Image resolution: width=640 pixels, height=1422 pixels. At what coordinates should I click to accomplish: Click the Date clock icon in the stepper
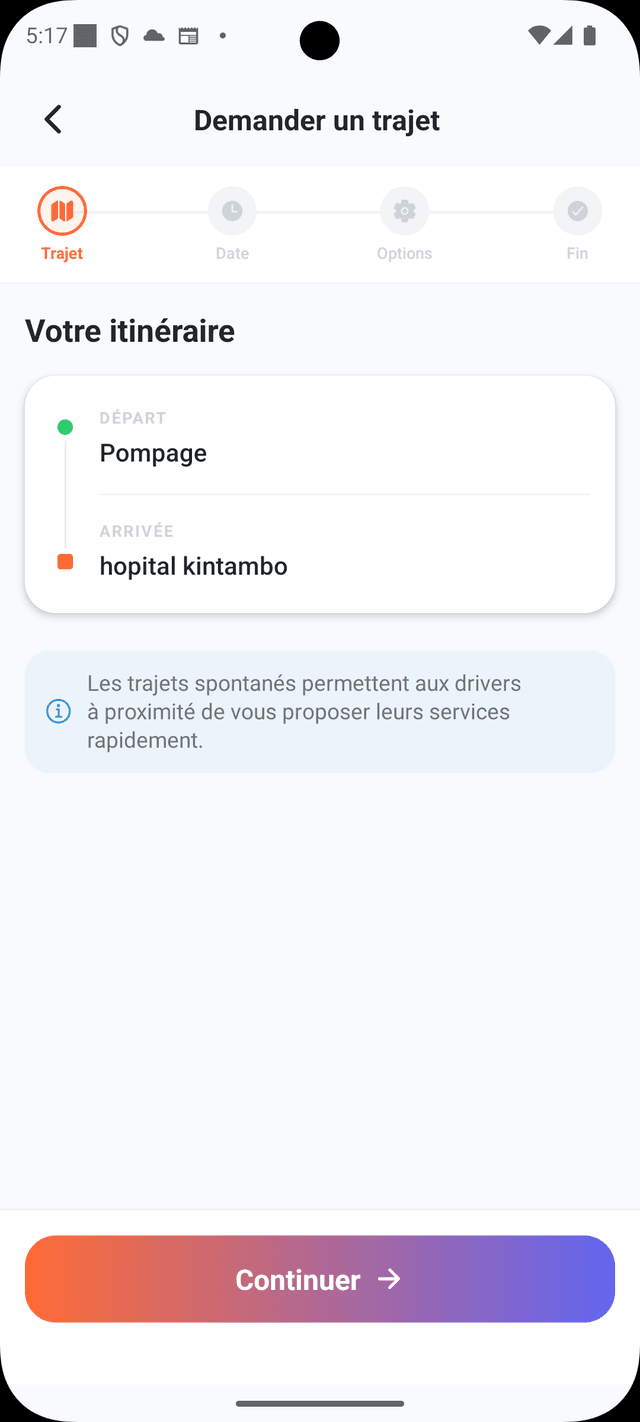click(232, 211)
